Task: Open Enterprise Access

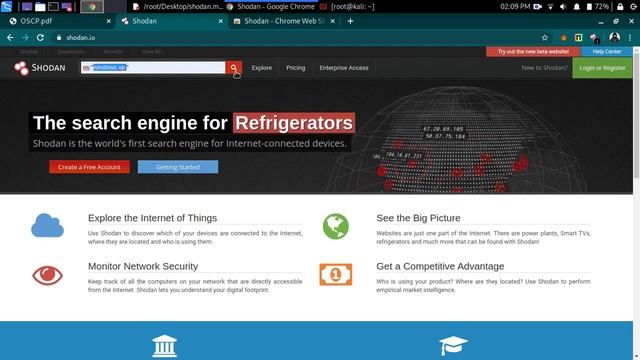Action: [344, 68]
